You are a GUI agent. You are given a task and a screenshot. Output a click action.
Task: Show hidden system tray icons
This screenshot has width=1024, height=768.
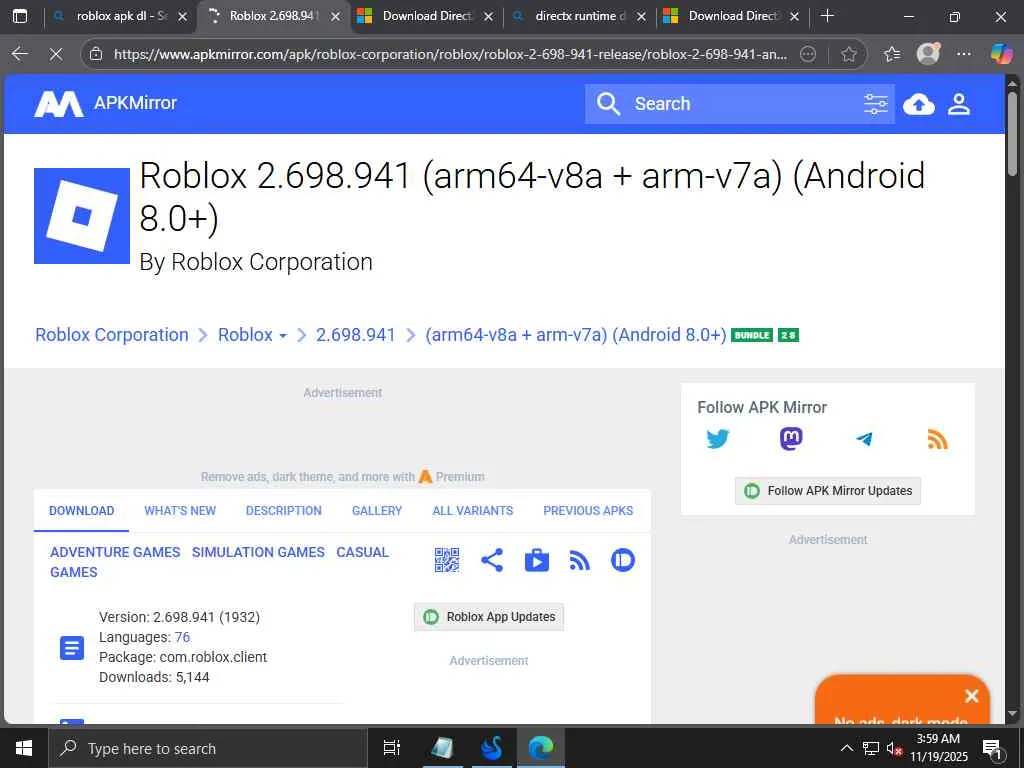(x=846, y=748)
